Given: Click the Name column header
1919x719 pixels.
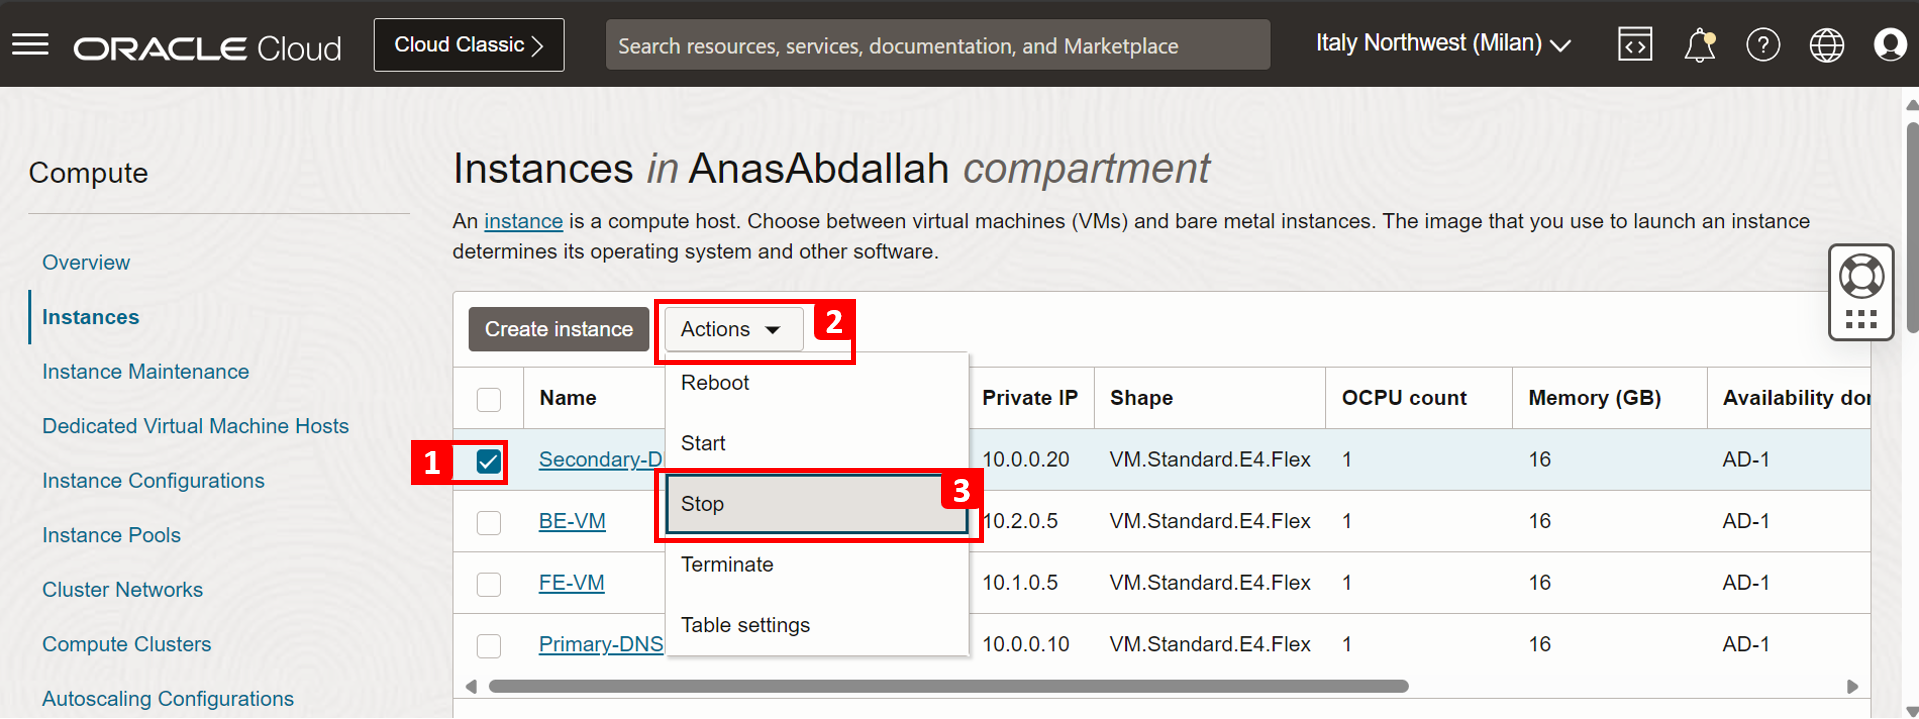Looking at the screenshot, I should pyautogui.click(x=568, y=398).
